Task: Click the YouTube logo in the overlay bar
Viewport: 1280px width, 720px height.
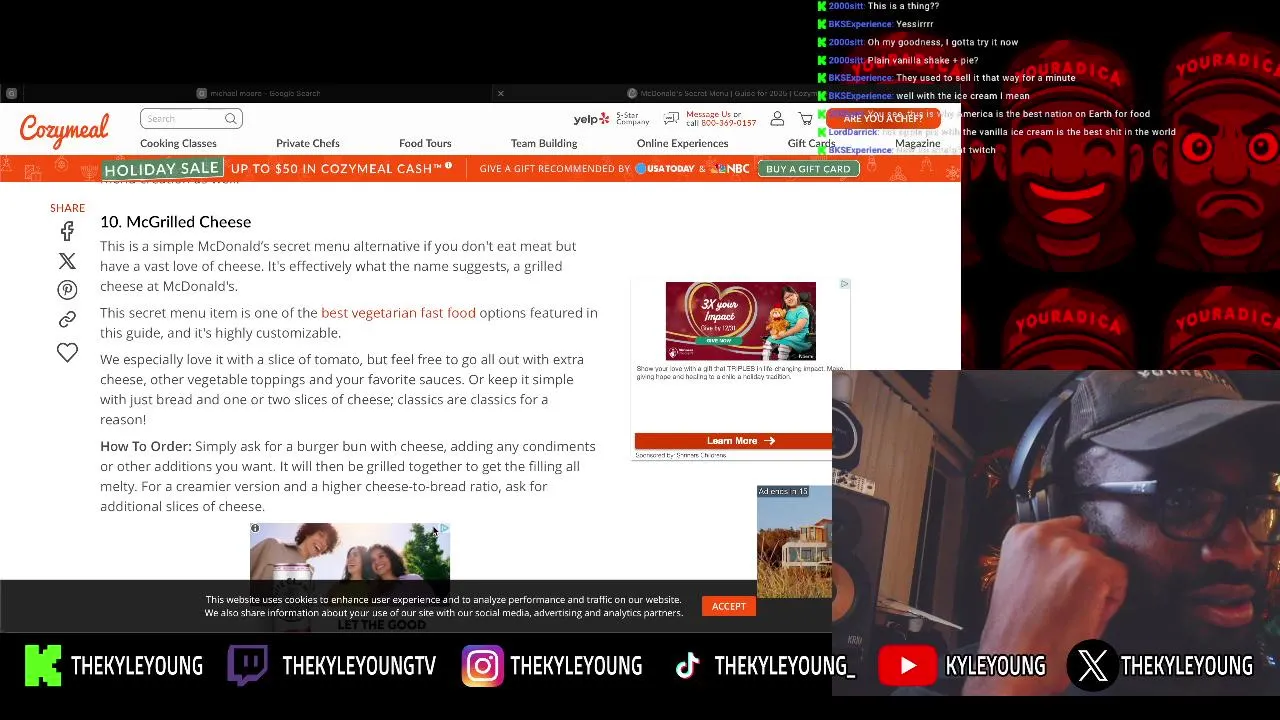Action: (x=908, y=666)
